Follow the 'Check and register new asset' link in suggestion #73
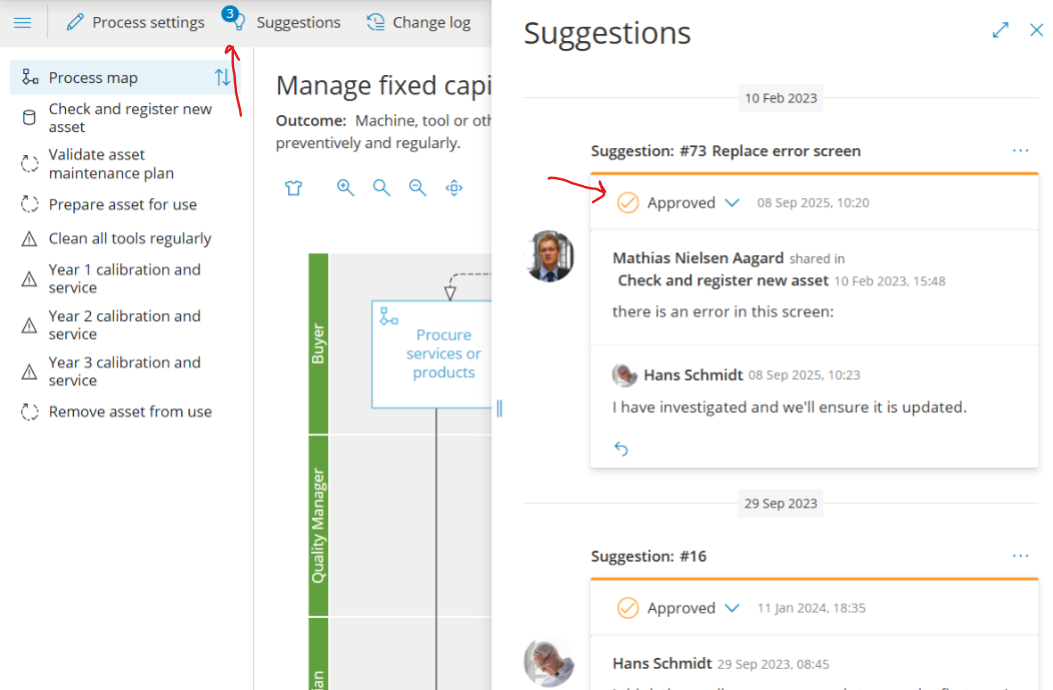1053x690 pixels. click(x=723, y=281)
